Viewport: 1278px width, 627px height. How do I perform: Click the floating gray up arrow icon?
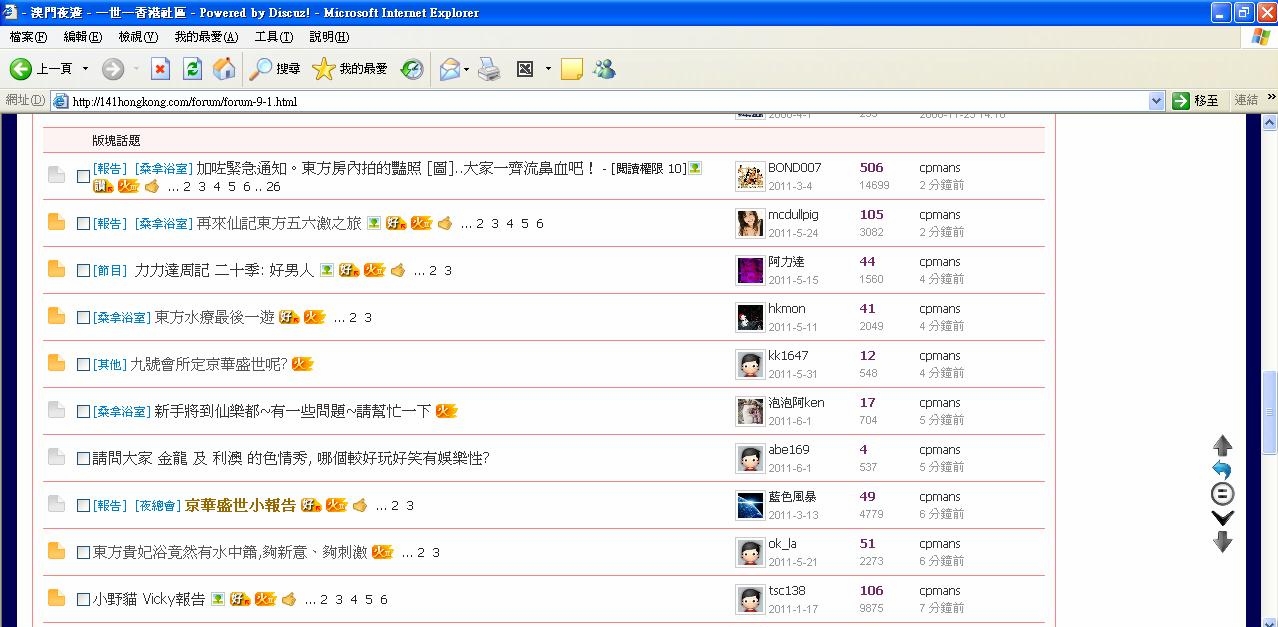(1222, 446)
